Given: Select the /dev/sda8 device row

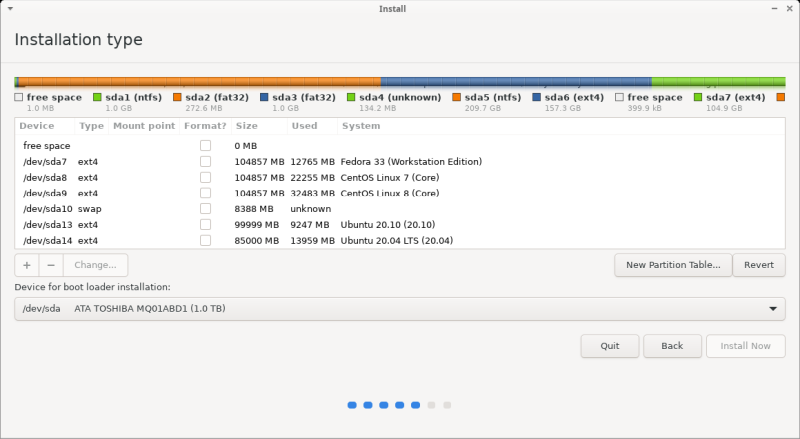Looking at the screenshot, I should pos(399,177).
